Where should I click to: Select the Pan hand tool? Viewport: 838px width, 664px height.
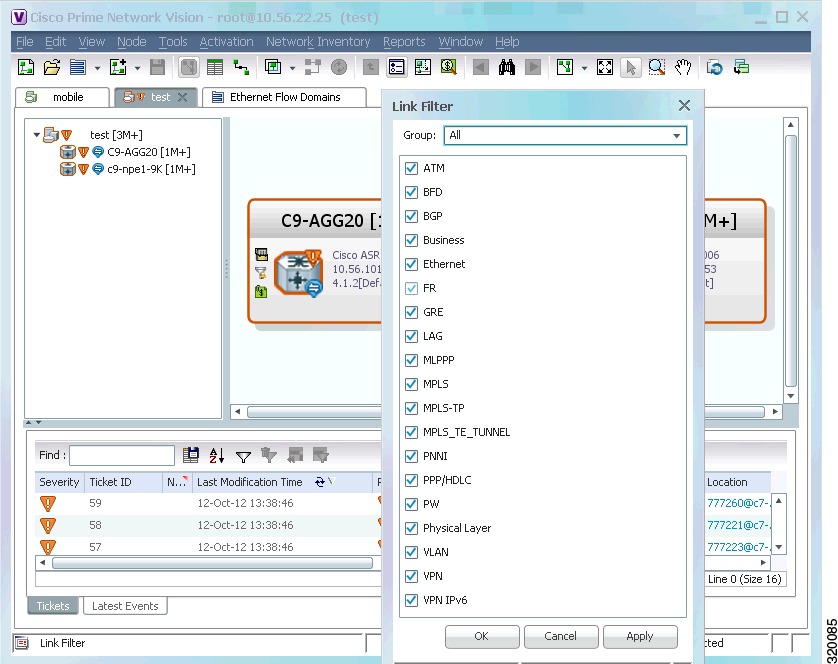(x=683, y=67)
